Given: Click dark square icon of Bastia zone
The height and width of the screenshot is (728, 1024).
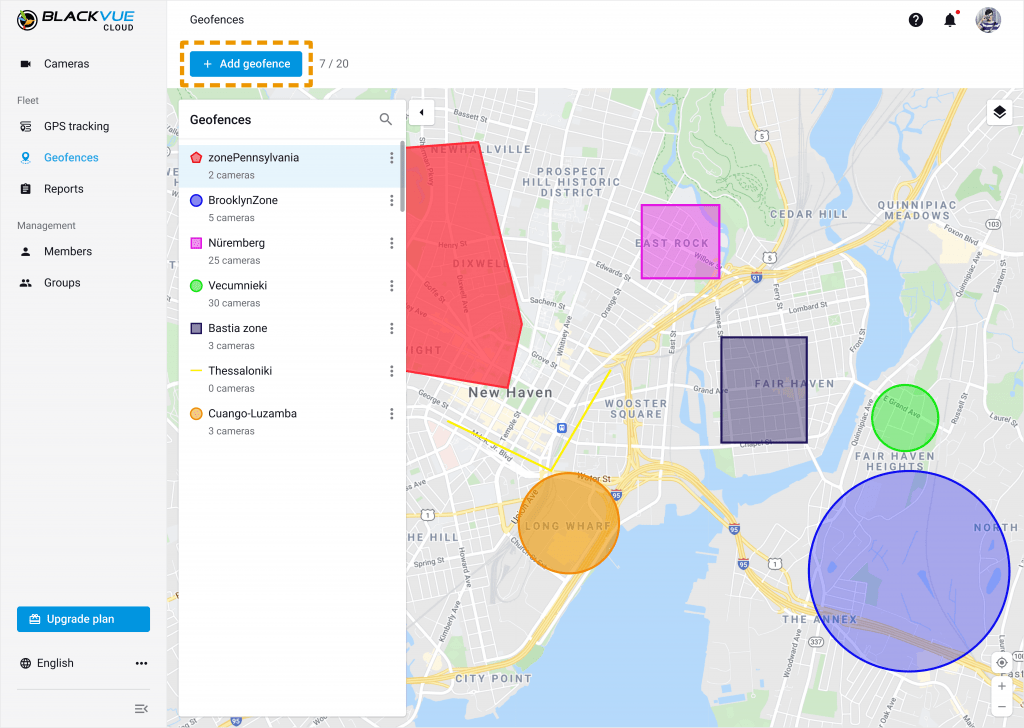Looking at the screenshot, I should click(x=196, y=328).
